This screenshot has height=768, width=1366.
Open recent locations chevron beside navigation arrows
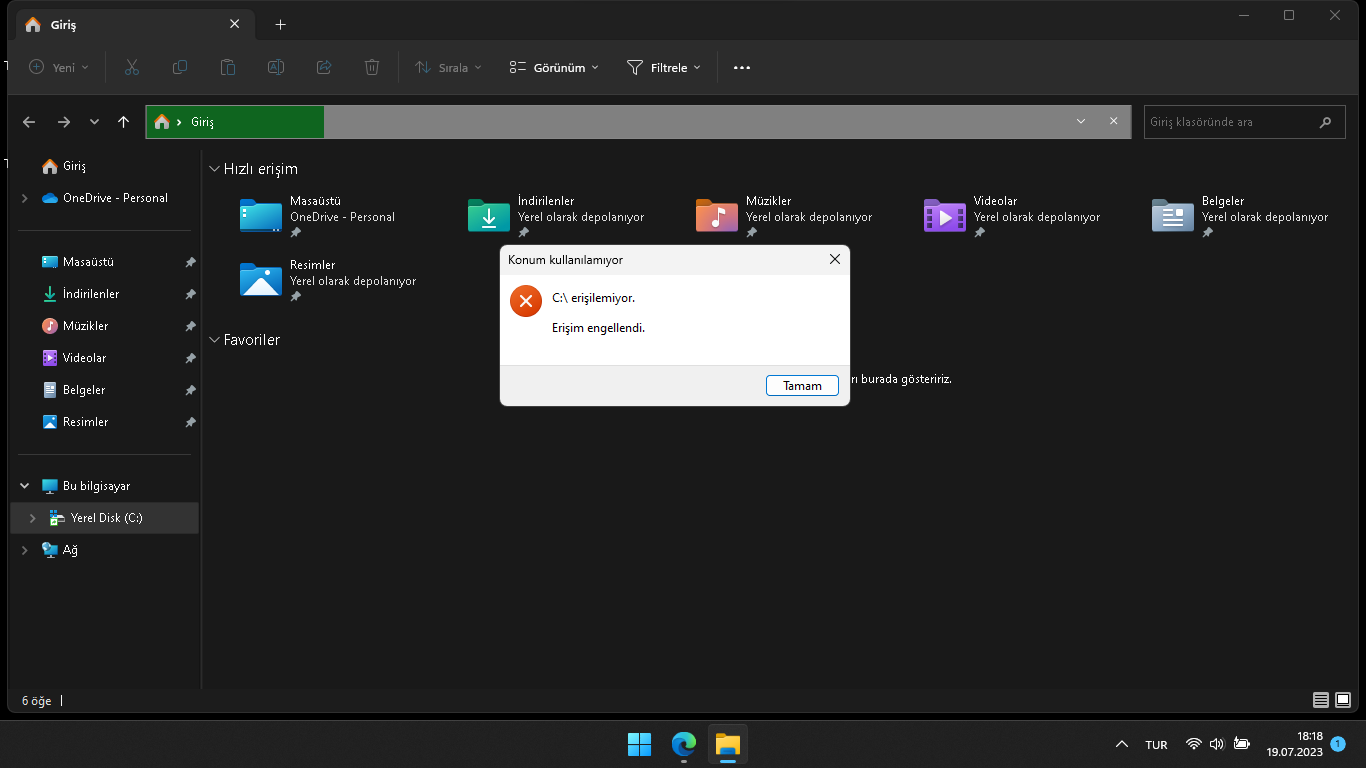(x=94, y=122)
